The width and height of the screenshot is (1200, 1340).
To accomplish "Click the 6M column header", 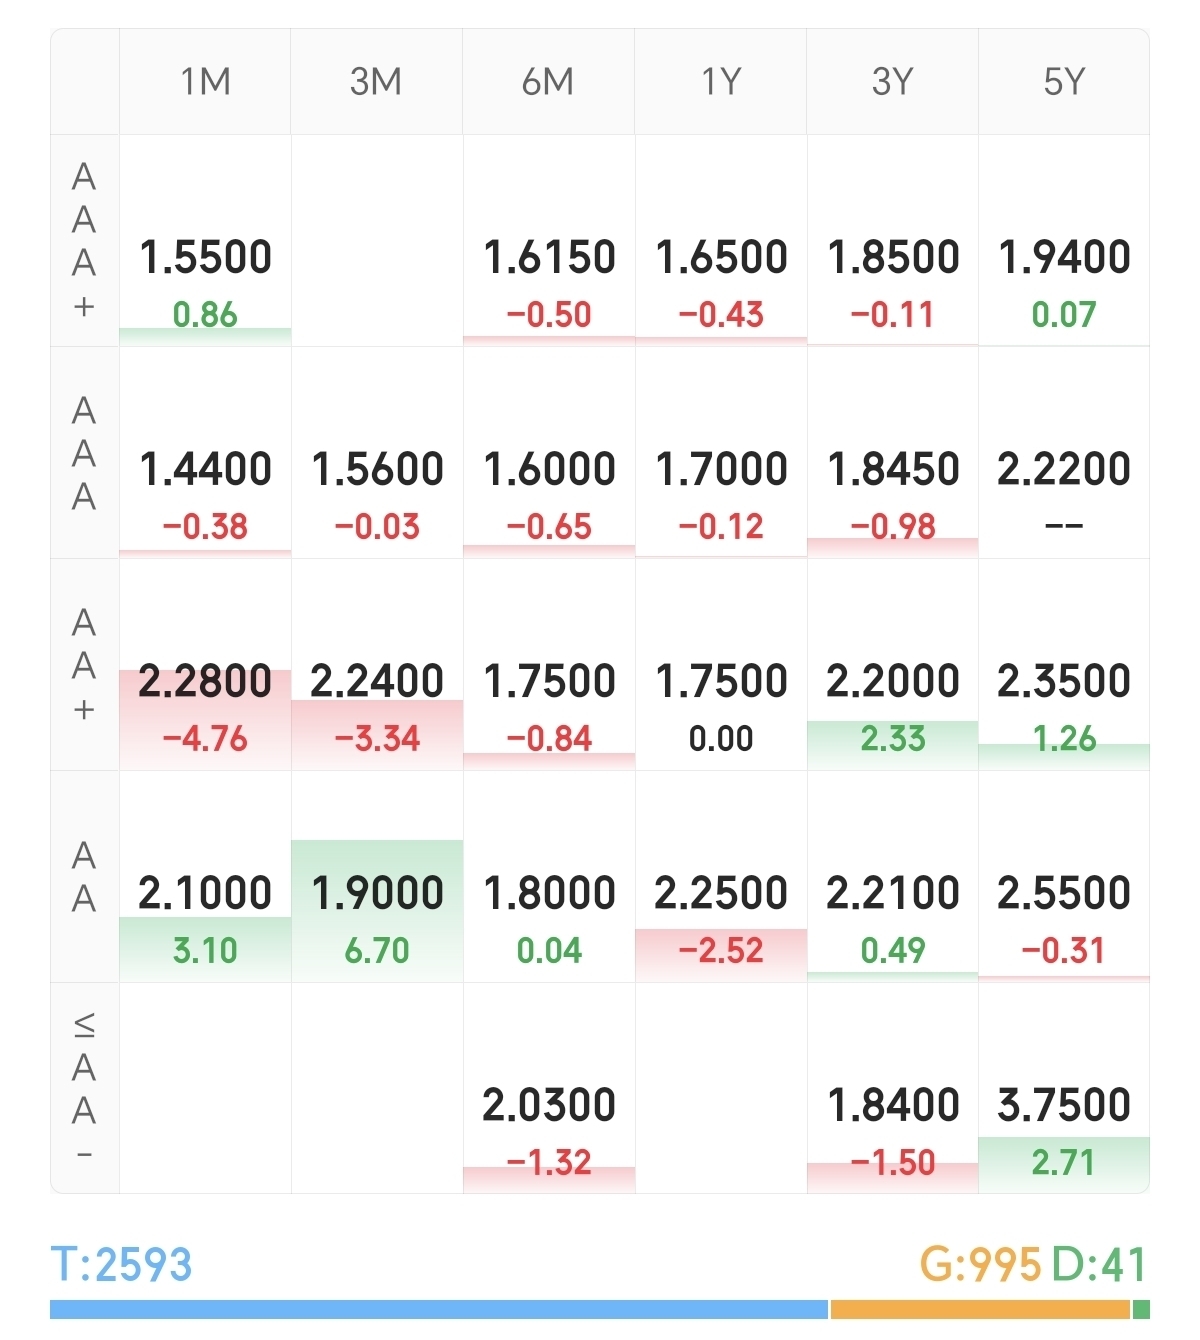I will pyautogui.click(x=548, y=82).
